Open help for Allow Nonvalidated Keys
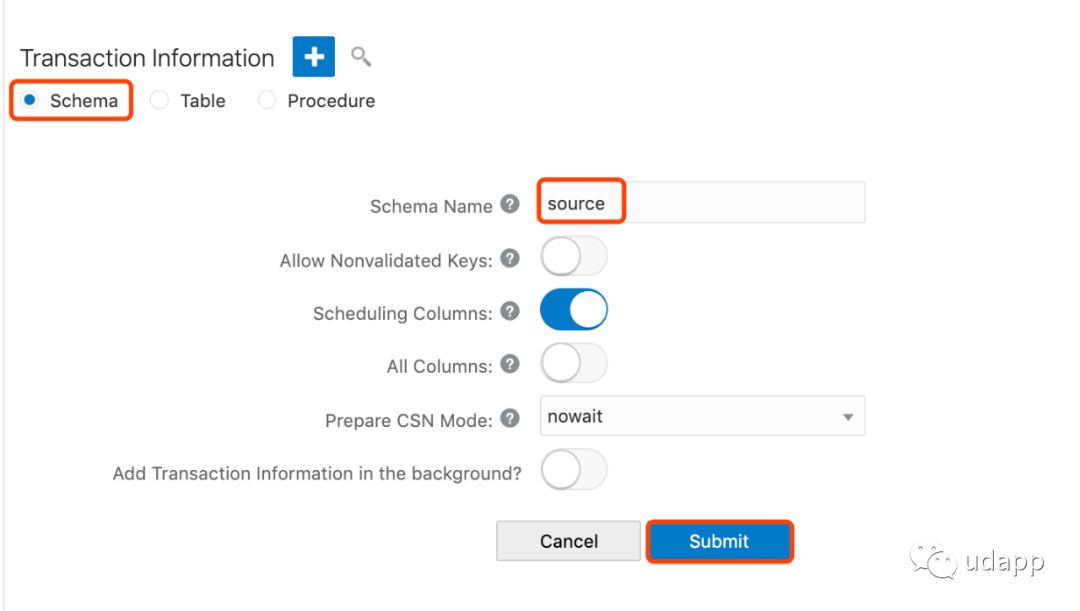Screen dimensions: 1080x611 click(510, 259)
